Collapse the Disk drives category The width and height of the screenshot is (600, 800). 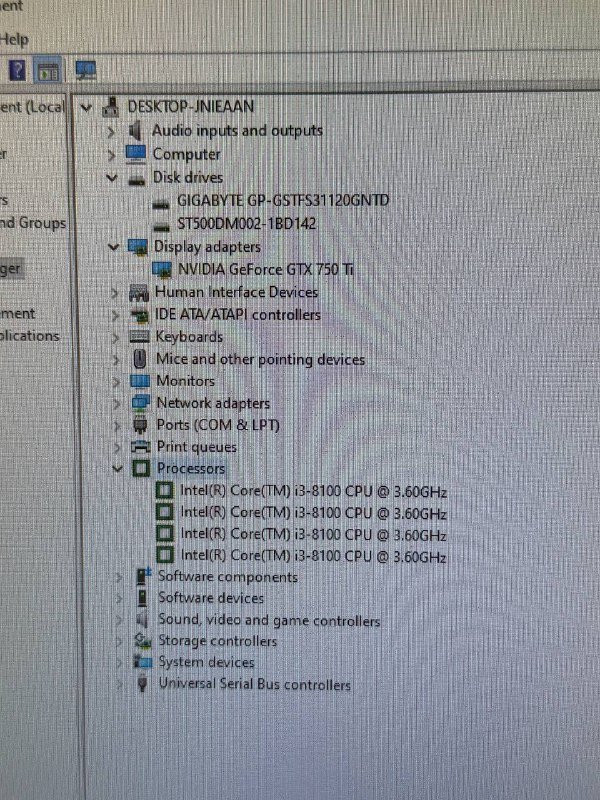[x=112, y=178]
